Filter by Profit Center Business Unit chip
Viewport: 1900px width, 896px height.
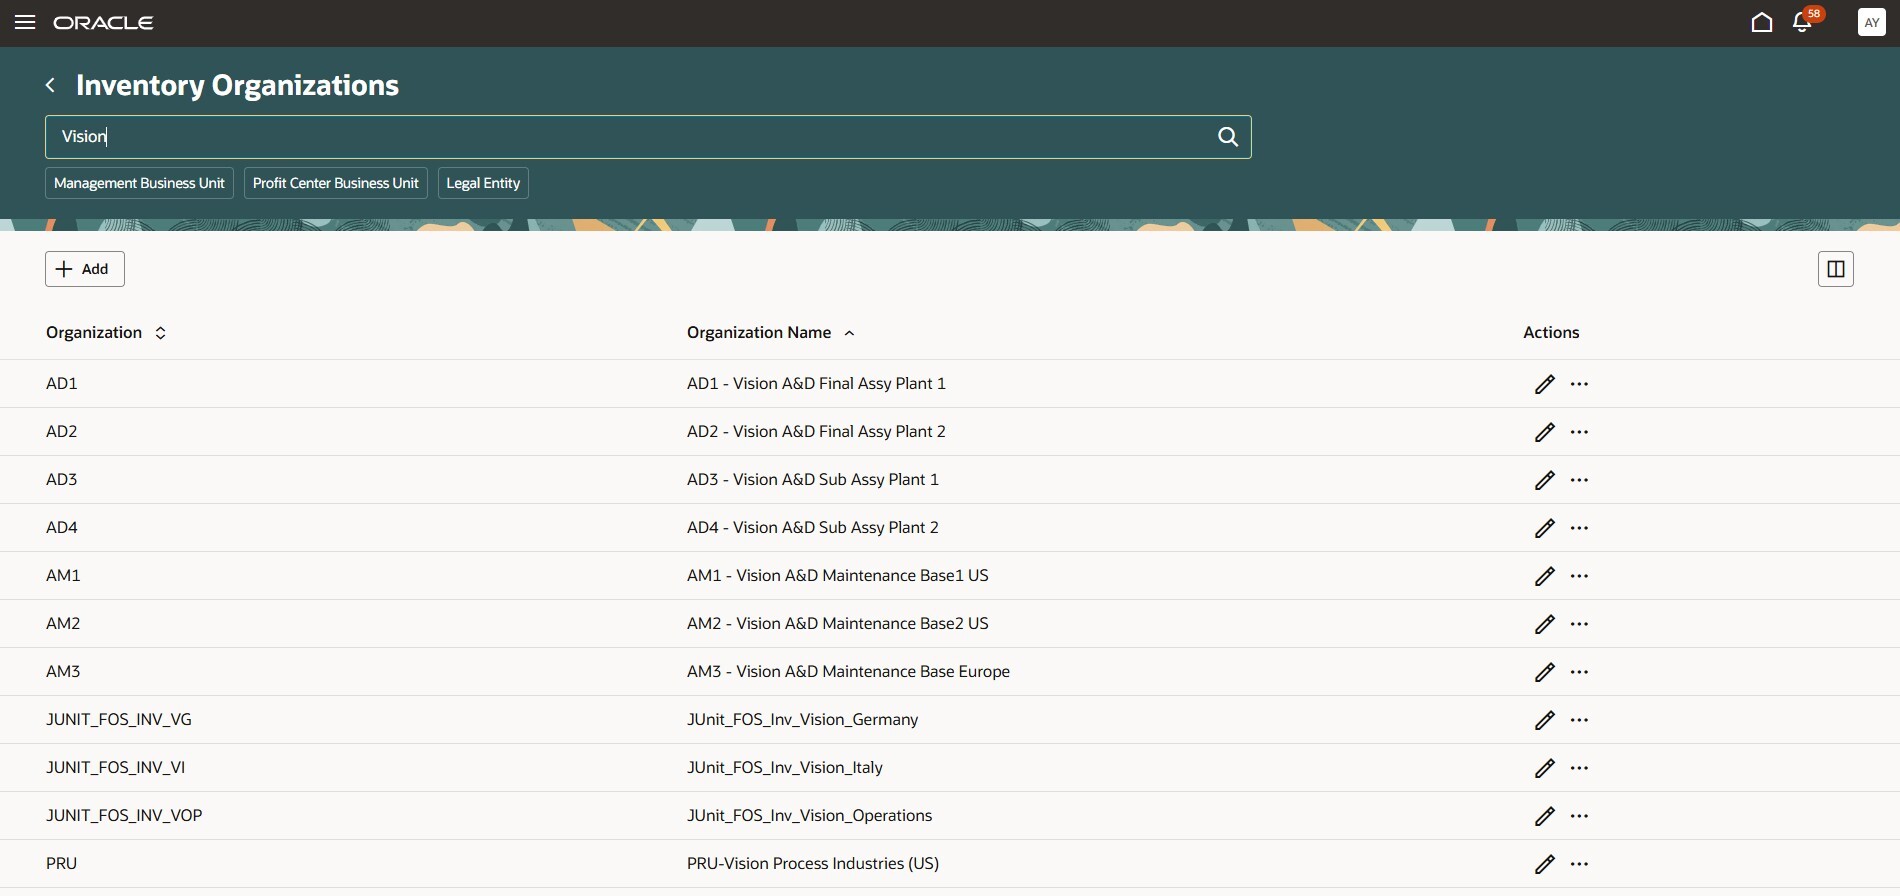point(336,183)
